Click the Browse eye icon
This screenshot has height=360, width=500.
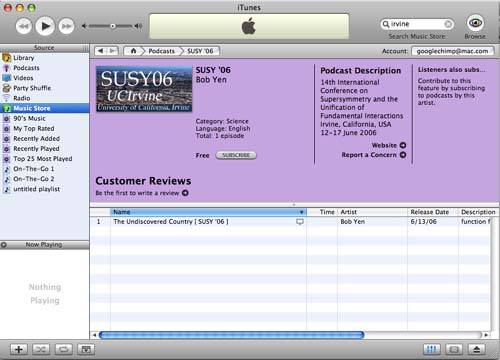475,23
